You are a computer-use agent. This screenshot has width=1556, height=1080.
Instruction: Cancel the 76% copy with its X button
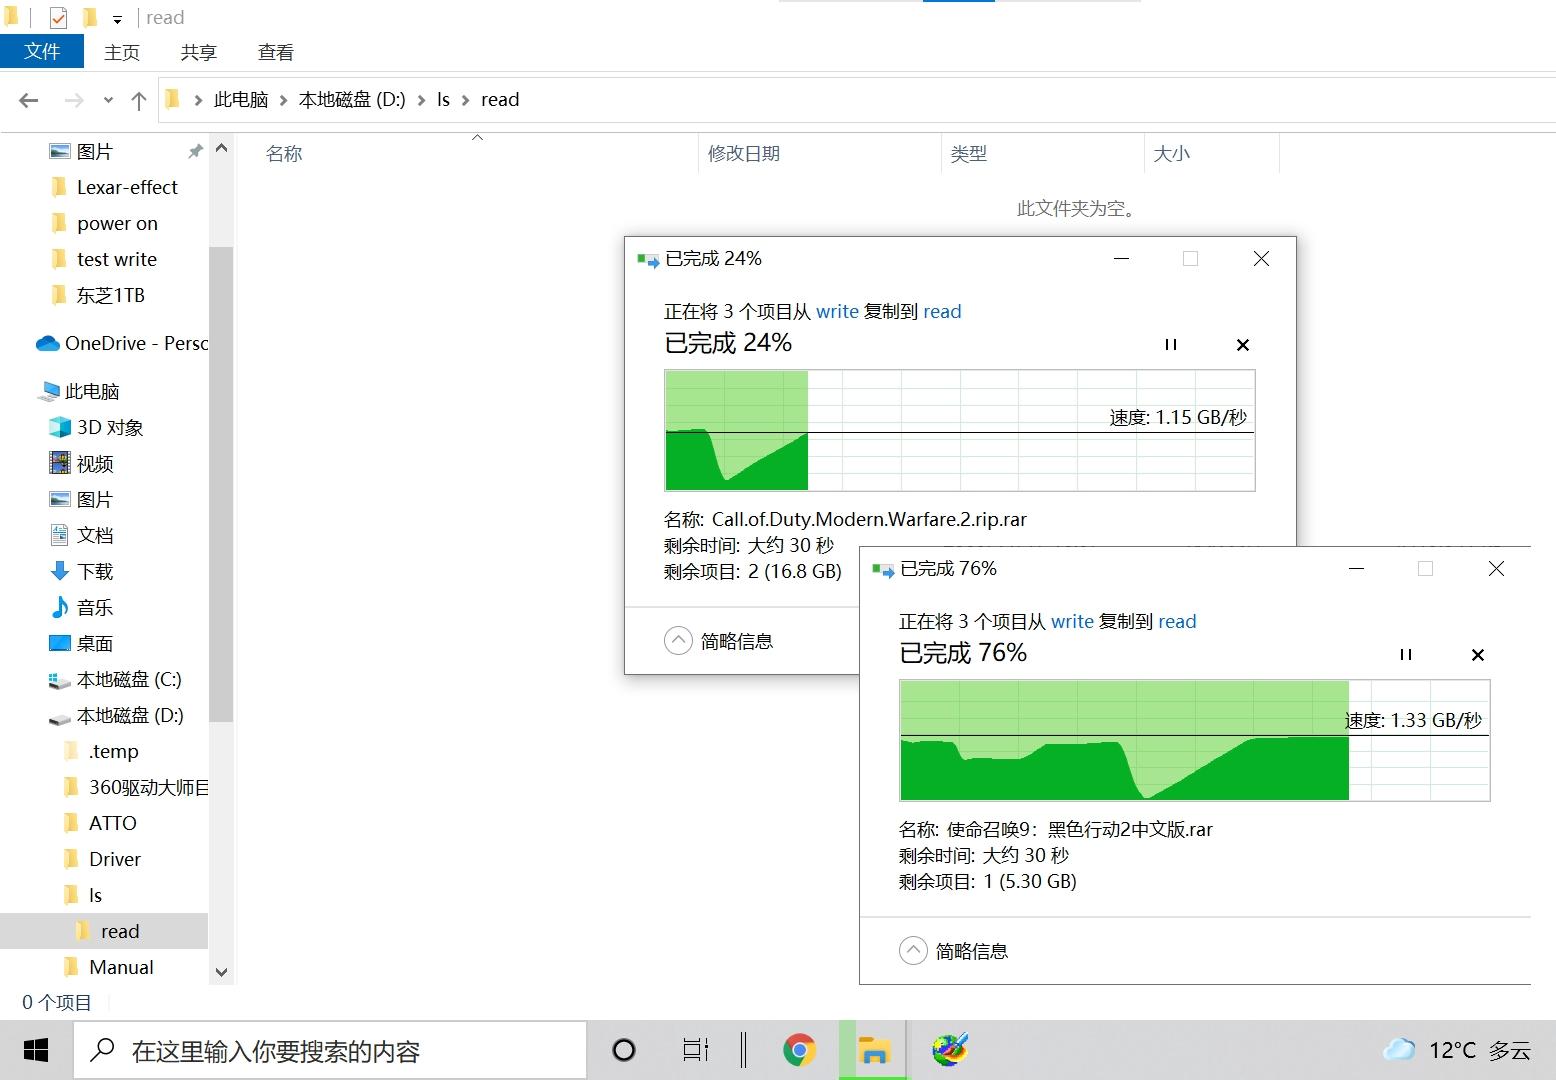point(1477,654)
